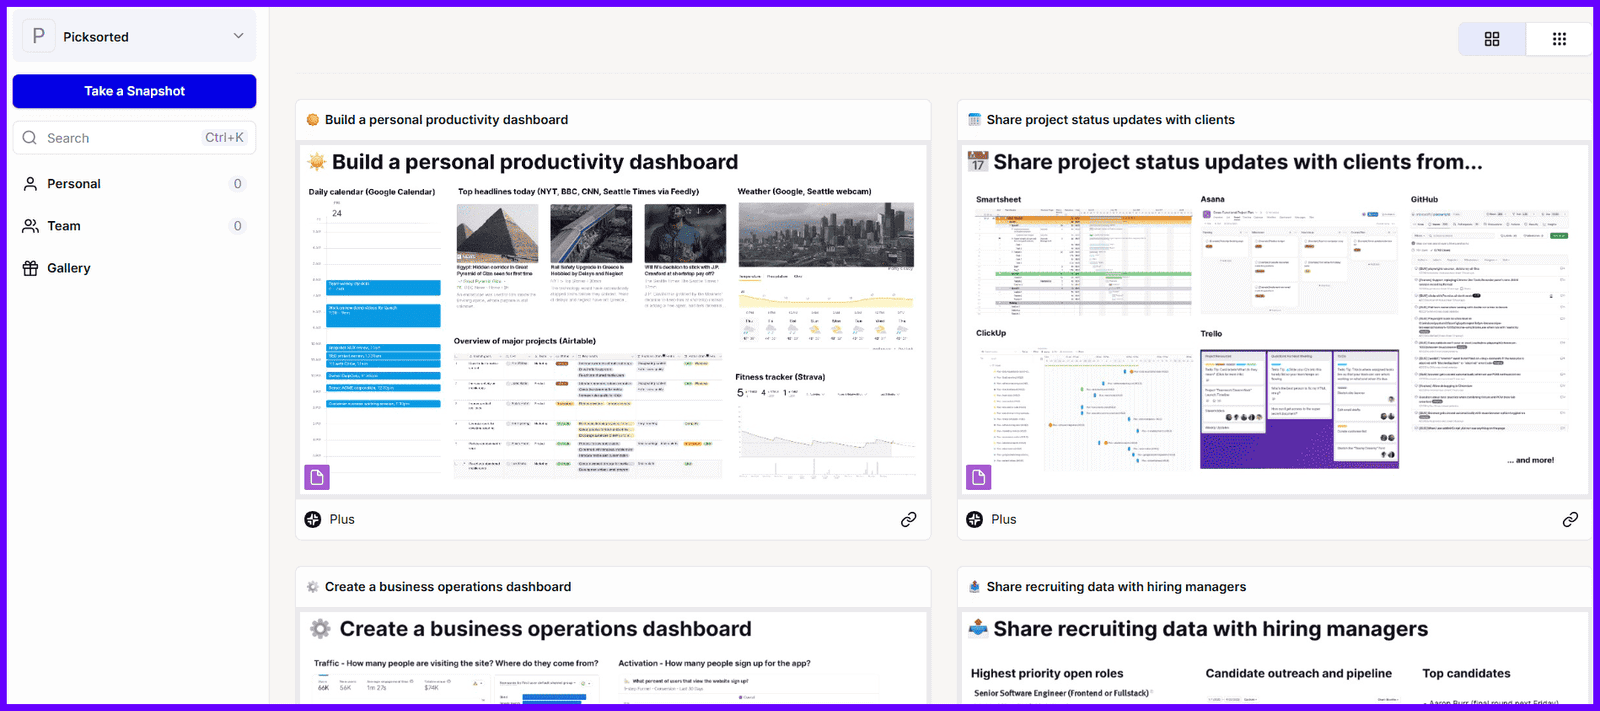This screenshot has width=1600, height=711.
Task: Click the Take a Snapshot button
Action: coord(134,91)
